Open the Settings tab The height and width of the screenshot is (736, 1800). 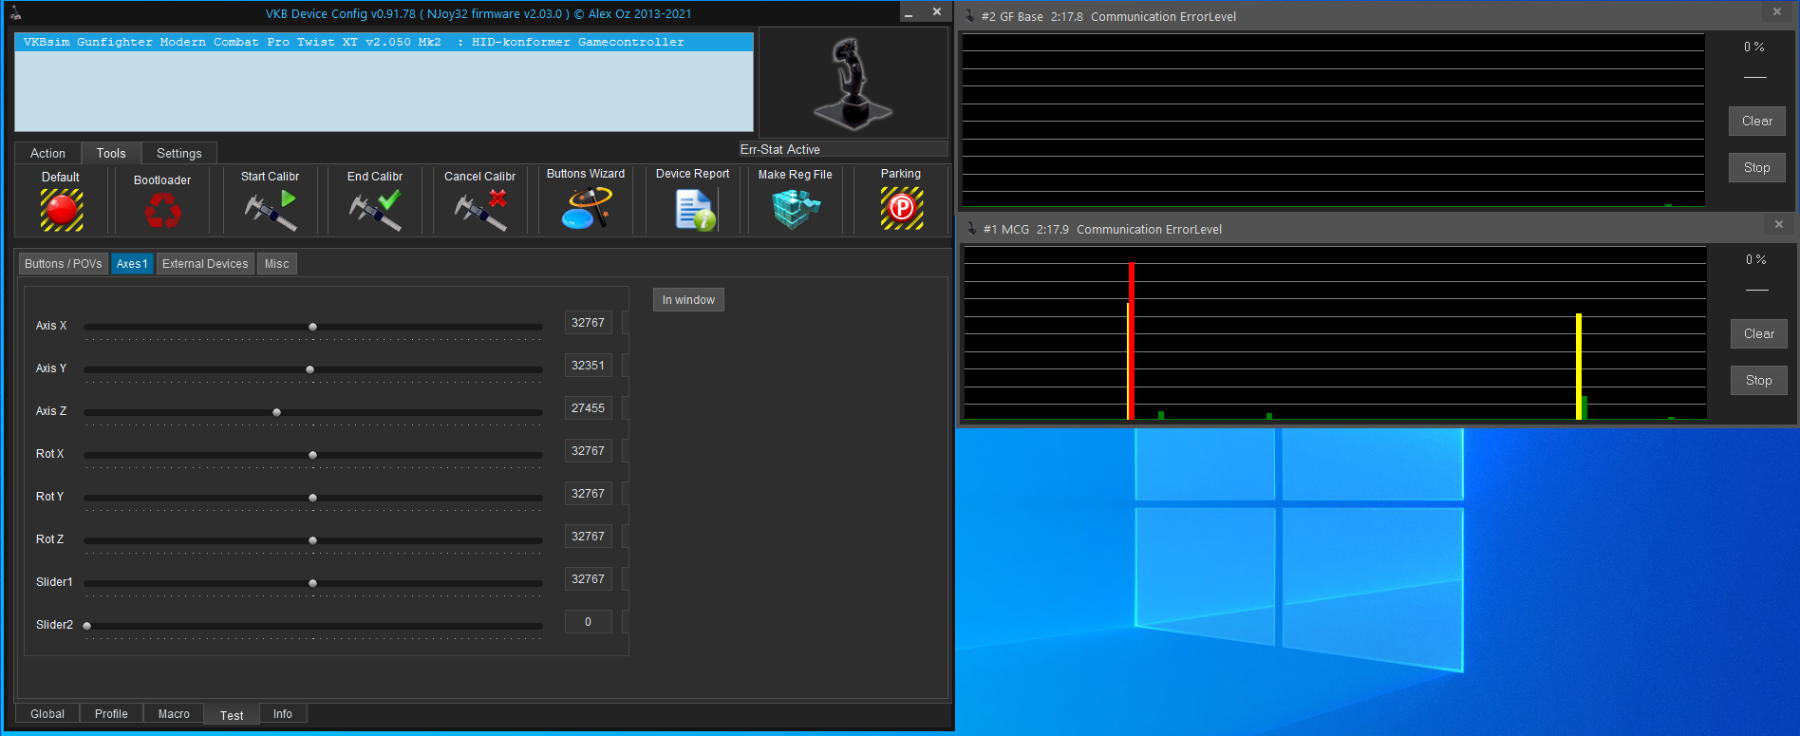(x=179, y=153)
